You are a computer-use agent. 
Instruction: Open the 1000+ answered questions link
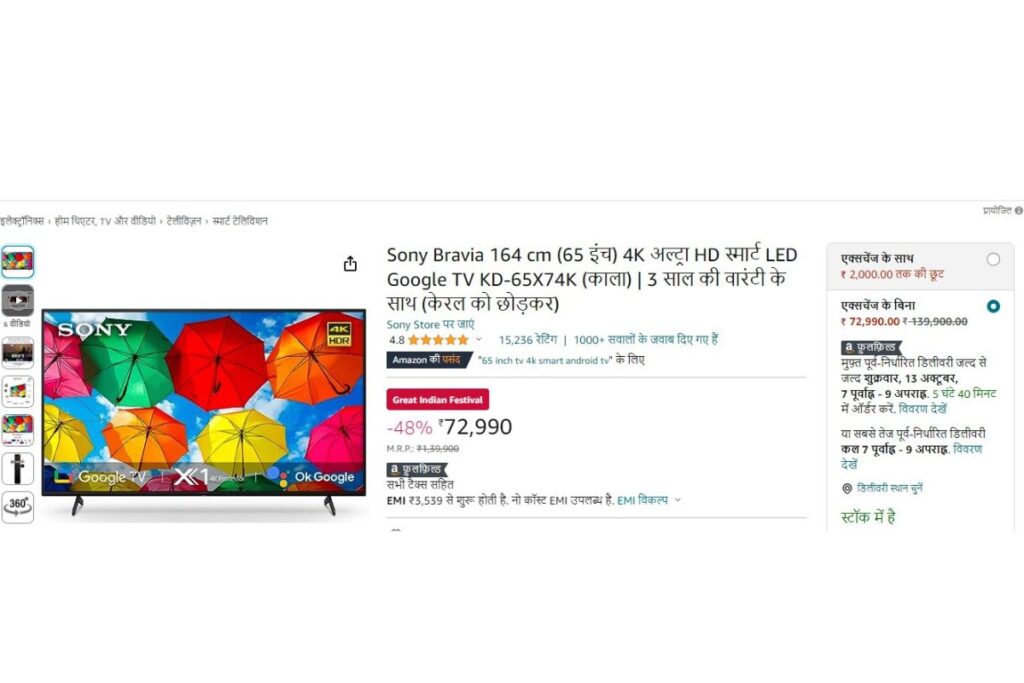pos(646,340)
